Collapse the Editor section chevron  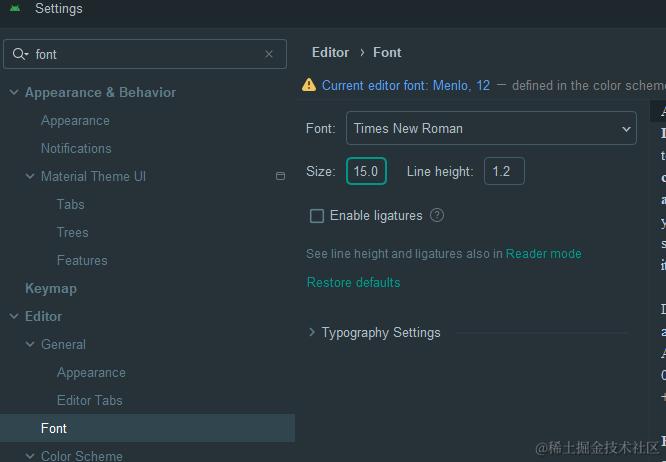click(x=14, y=316)
